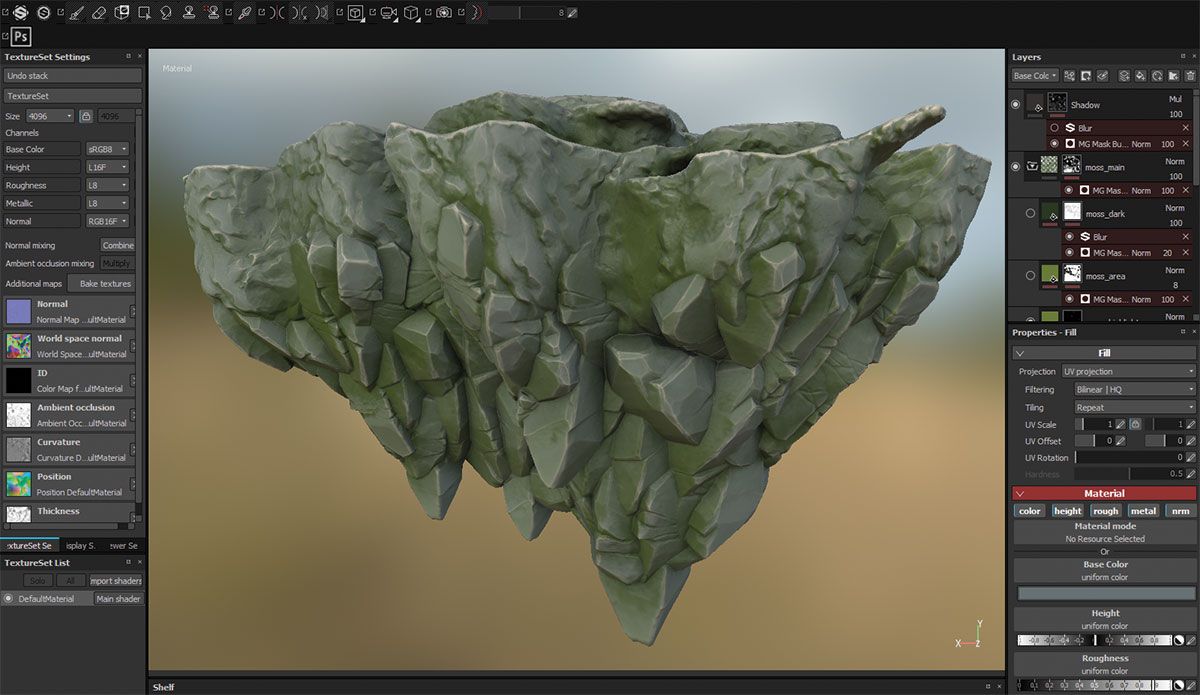The width and height of the screenshot is (1200, 695).
Task: Click the Undo stack button
Action: [x=72, y=76]
